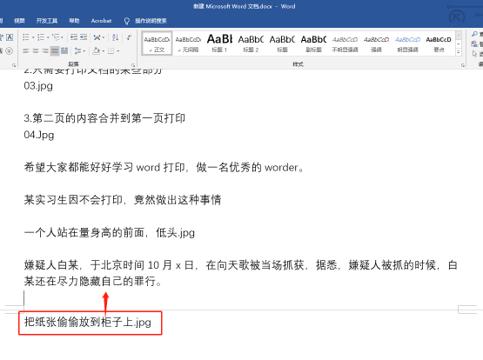Apply the 标题 2 heading style
The height and width of the screenshot is (360, 483).
click(251, 43)
